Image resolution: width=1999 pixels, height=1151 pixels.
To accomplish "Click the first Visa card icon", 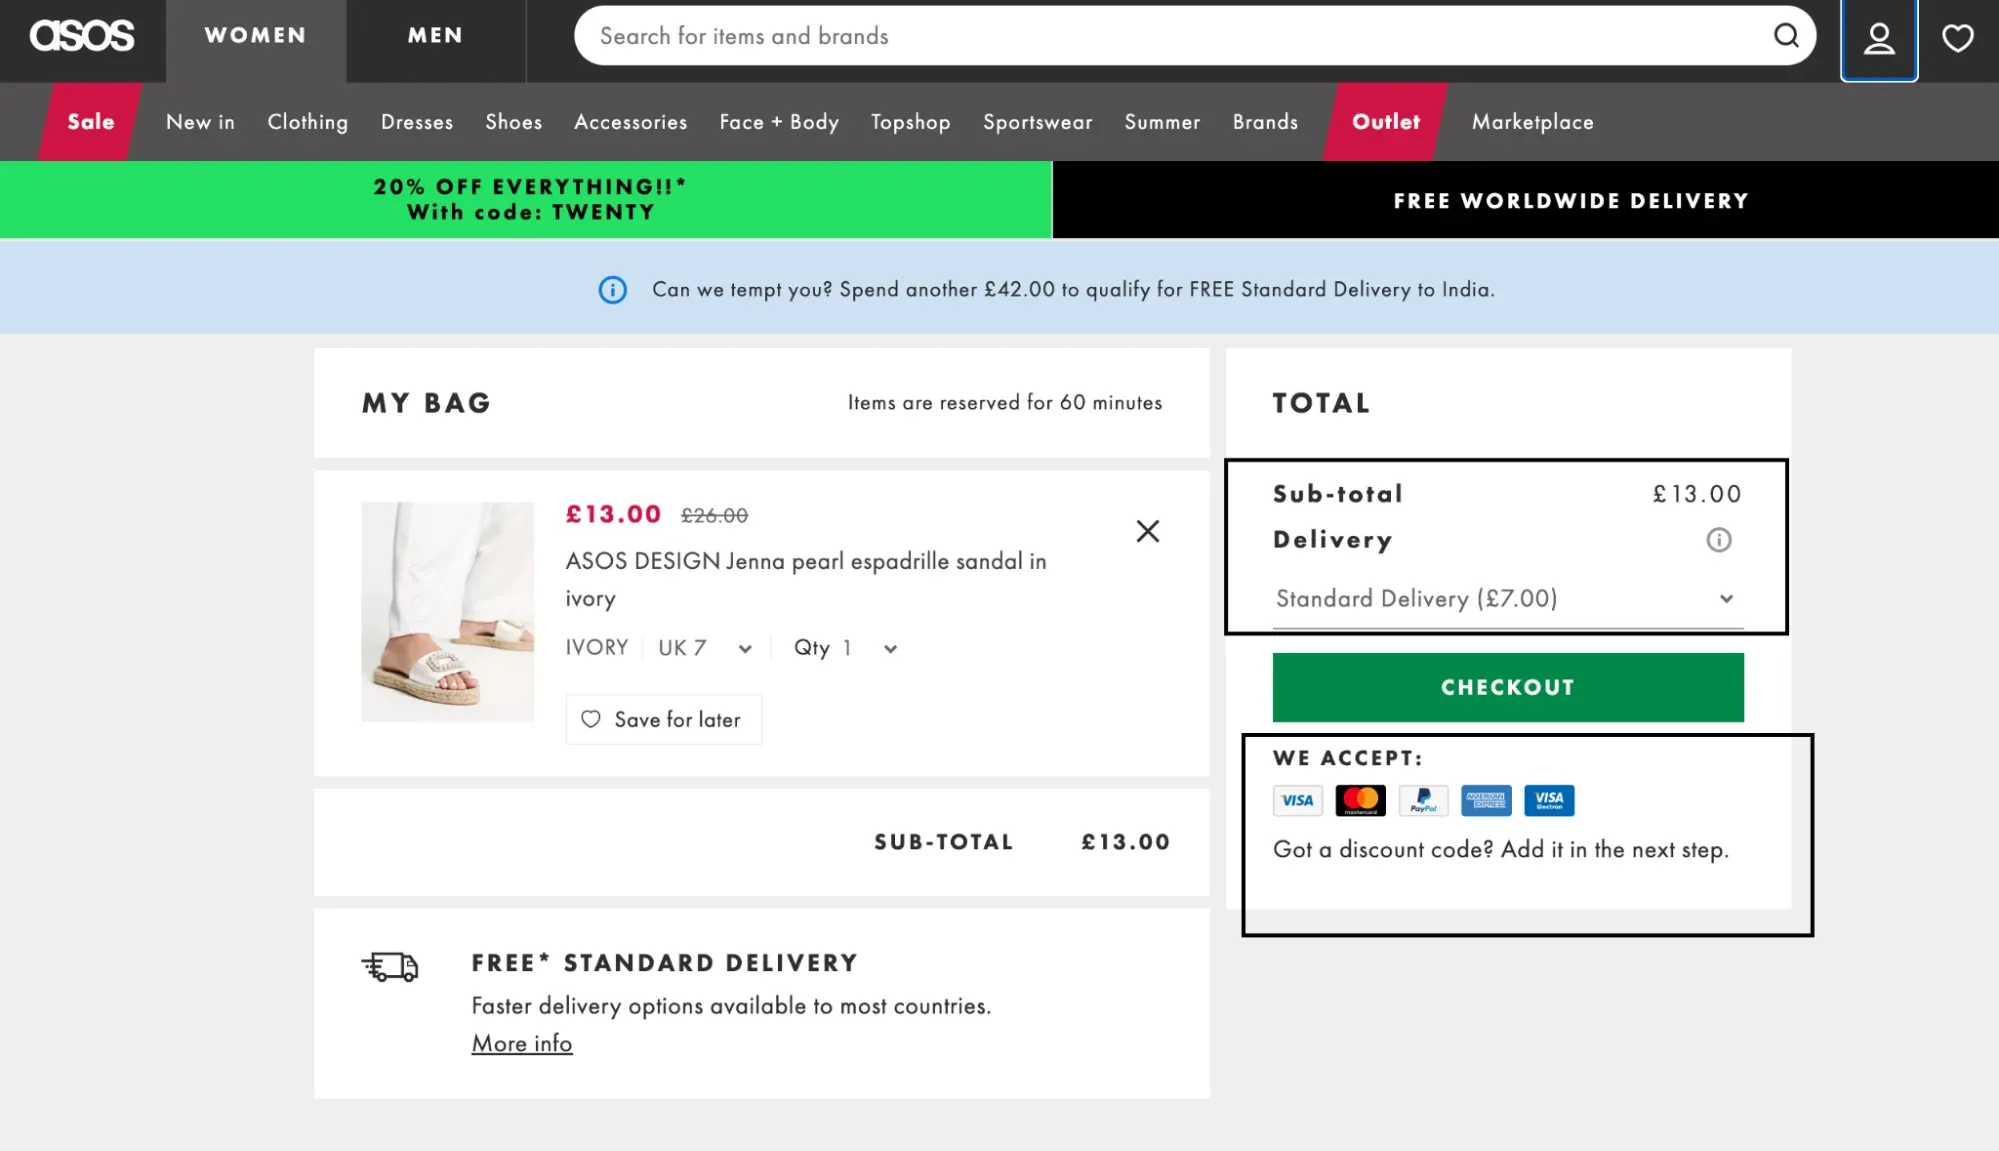I will (1297, 800).
